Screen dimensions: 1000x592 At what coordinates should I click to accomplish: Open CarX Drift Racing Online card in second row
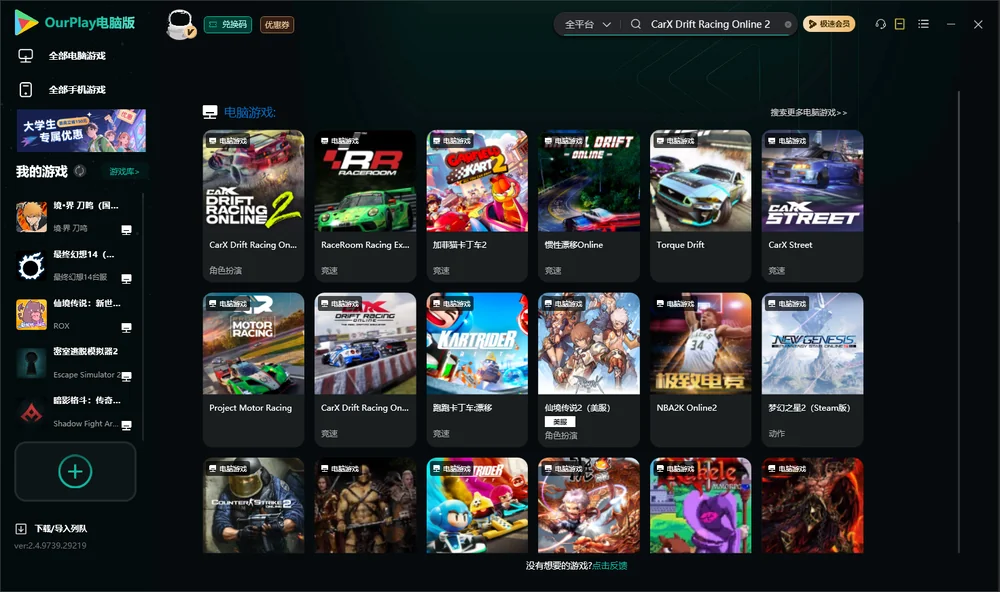[365, 369]
